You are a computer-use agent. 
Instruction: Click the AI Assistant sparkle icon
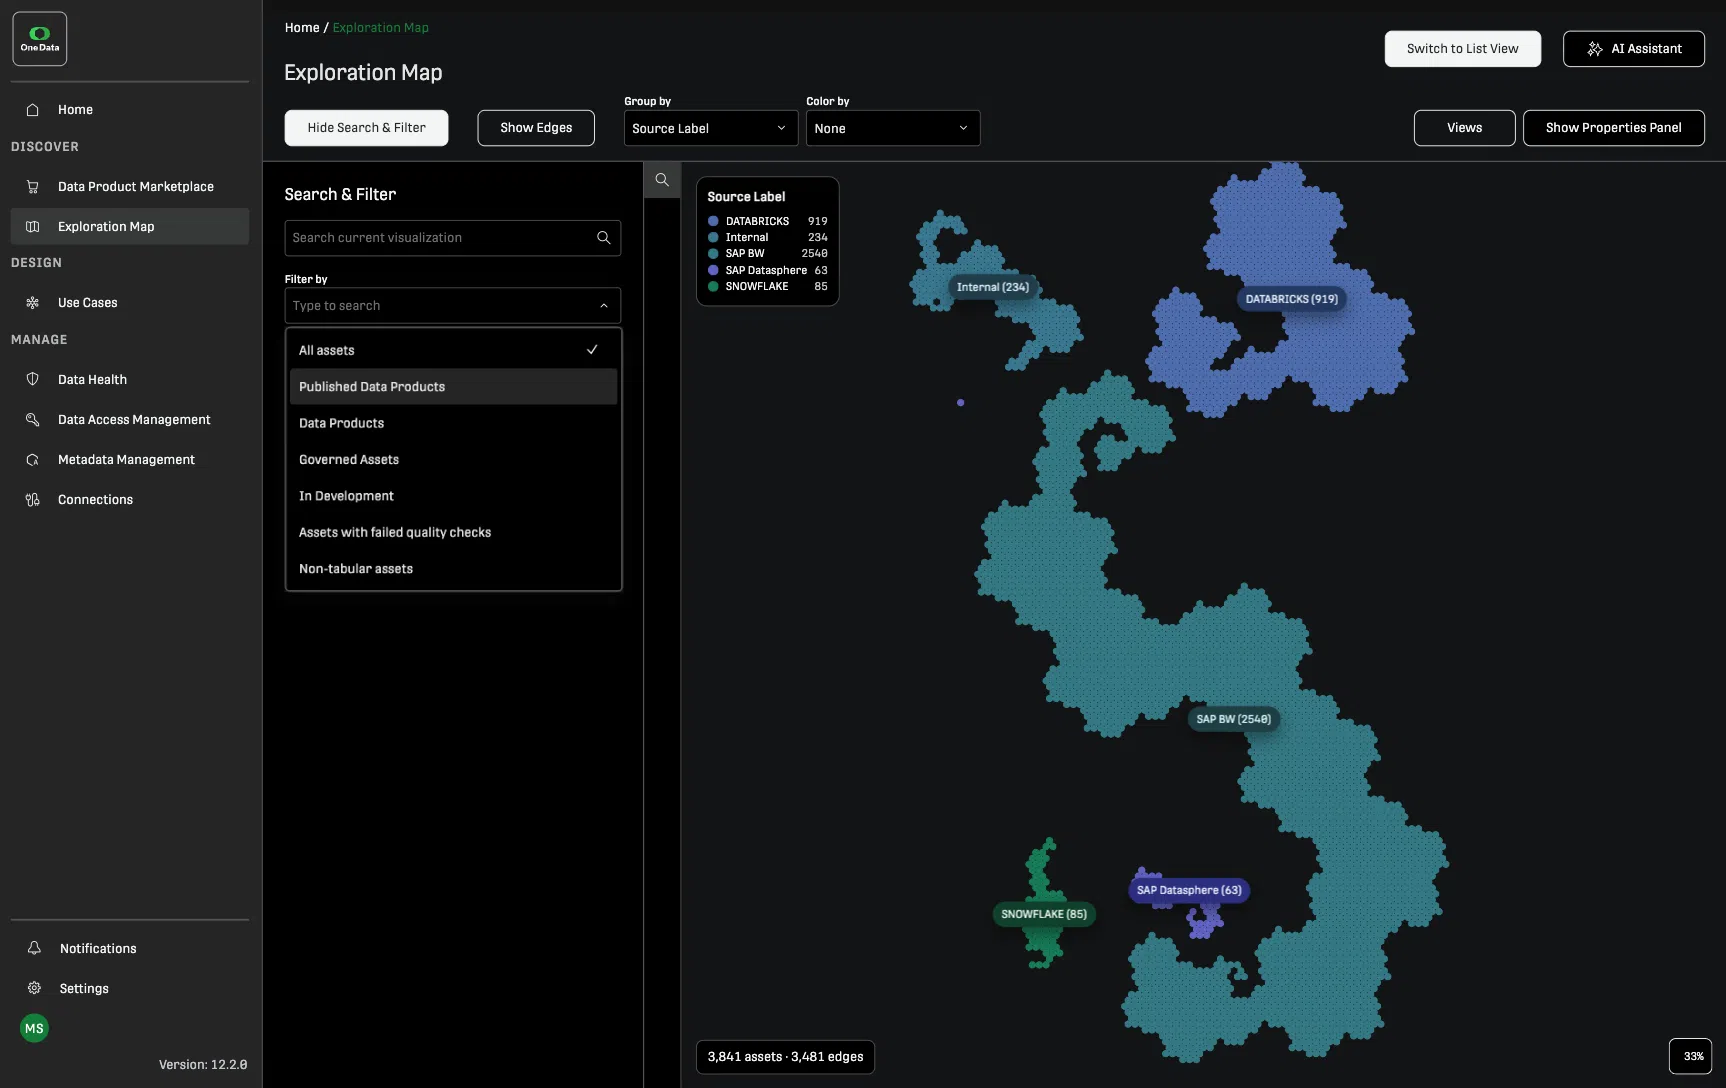(1595, 49)
